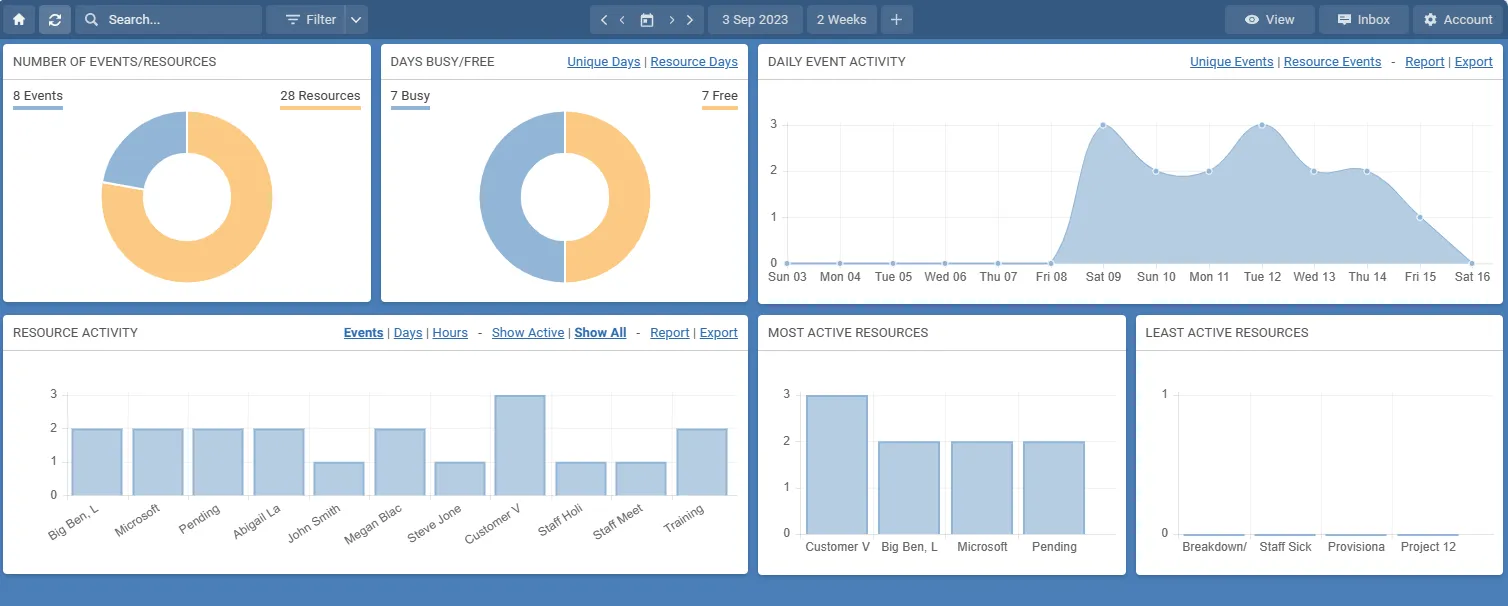
Task: Click the Megan Blac bar
Action: [x=399, y=462]
